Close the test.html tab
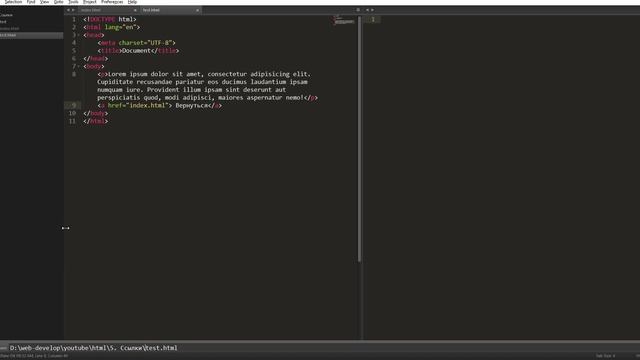 (198, 10)
